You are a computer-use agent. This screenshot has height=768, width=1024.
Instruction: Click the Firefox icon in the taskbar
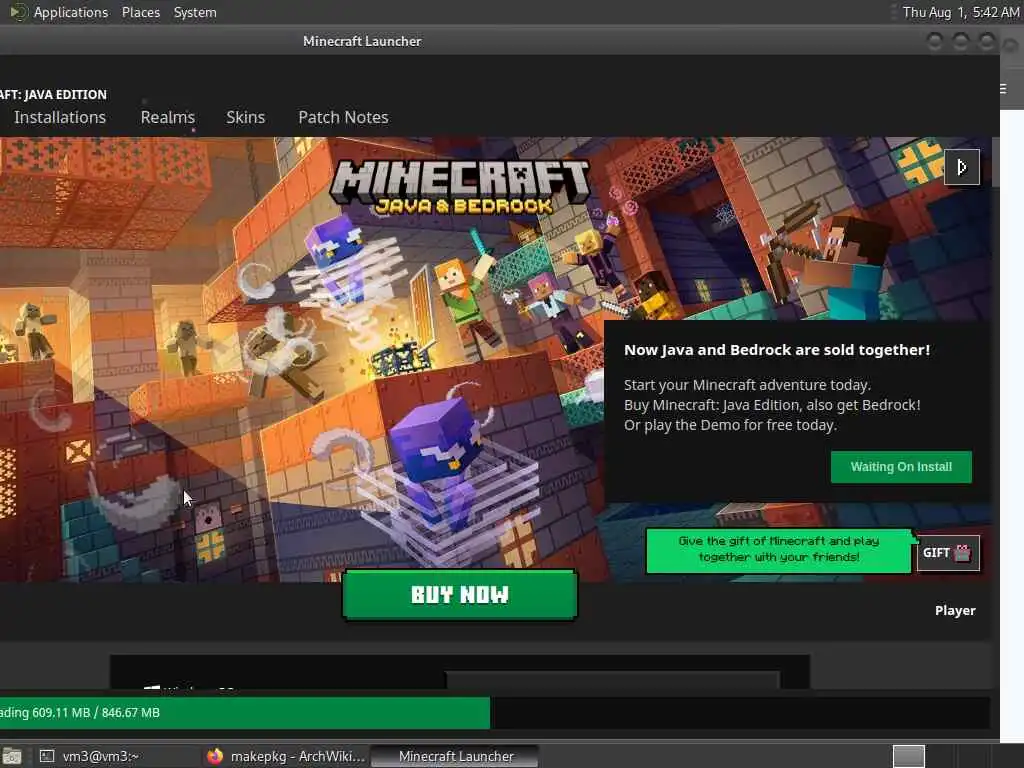[x=215, y=756]
